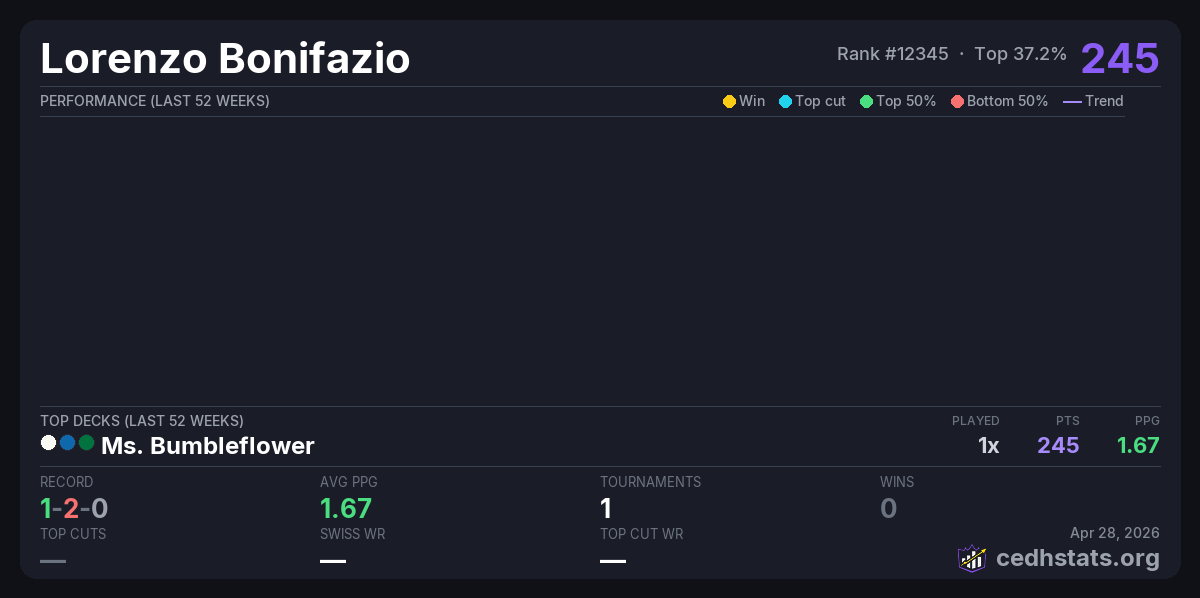Click the player name Lorenzo Bonifazio
1200x598 pixels.
[x=225, y=59]
